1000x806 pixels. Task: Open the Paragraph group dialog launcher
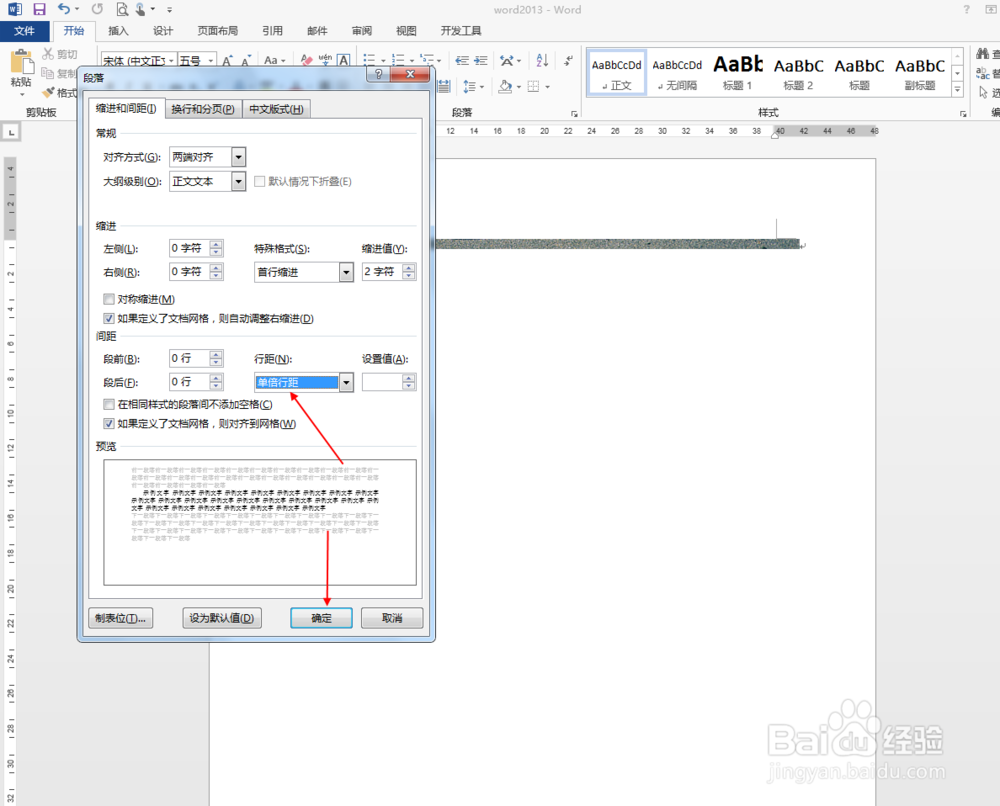pos(574,114)
